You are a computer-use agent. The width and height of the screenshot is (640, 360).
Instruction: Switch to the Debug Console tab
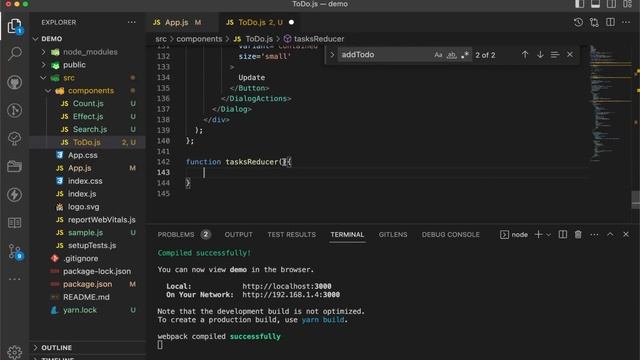pyautogui.click(x=451, y=234)
